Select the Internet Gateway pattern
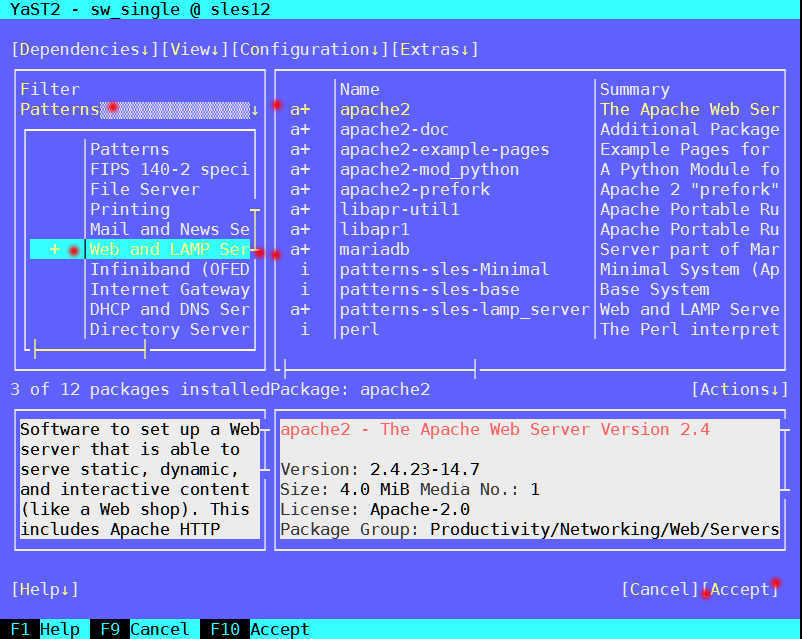Image resolution: width=802 pixels, height=639 pixels. click(169, 289)
